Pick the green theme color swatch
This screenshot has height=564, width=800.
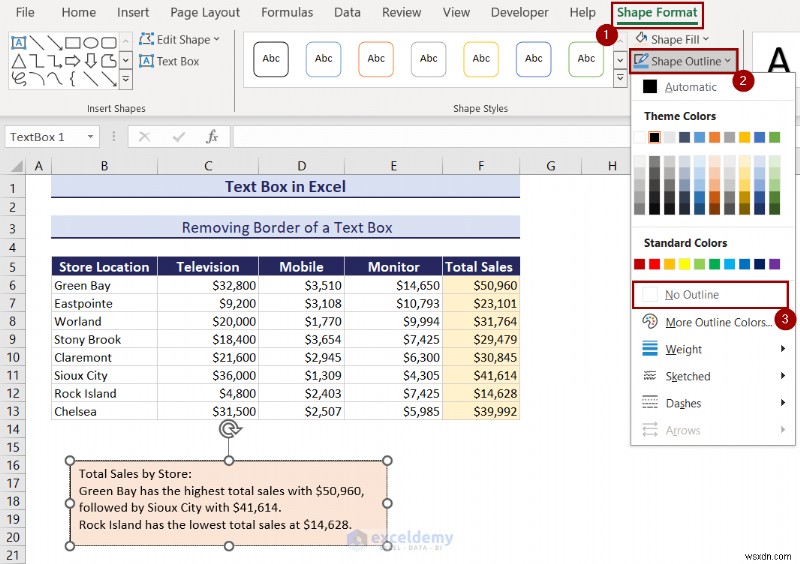click(x=774, y=137)
